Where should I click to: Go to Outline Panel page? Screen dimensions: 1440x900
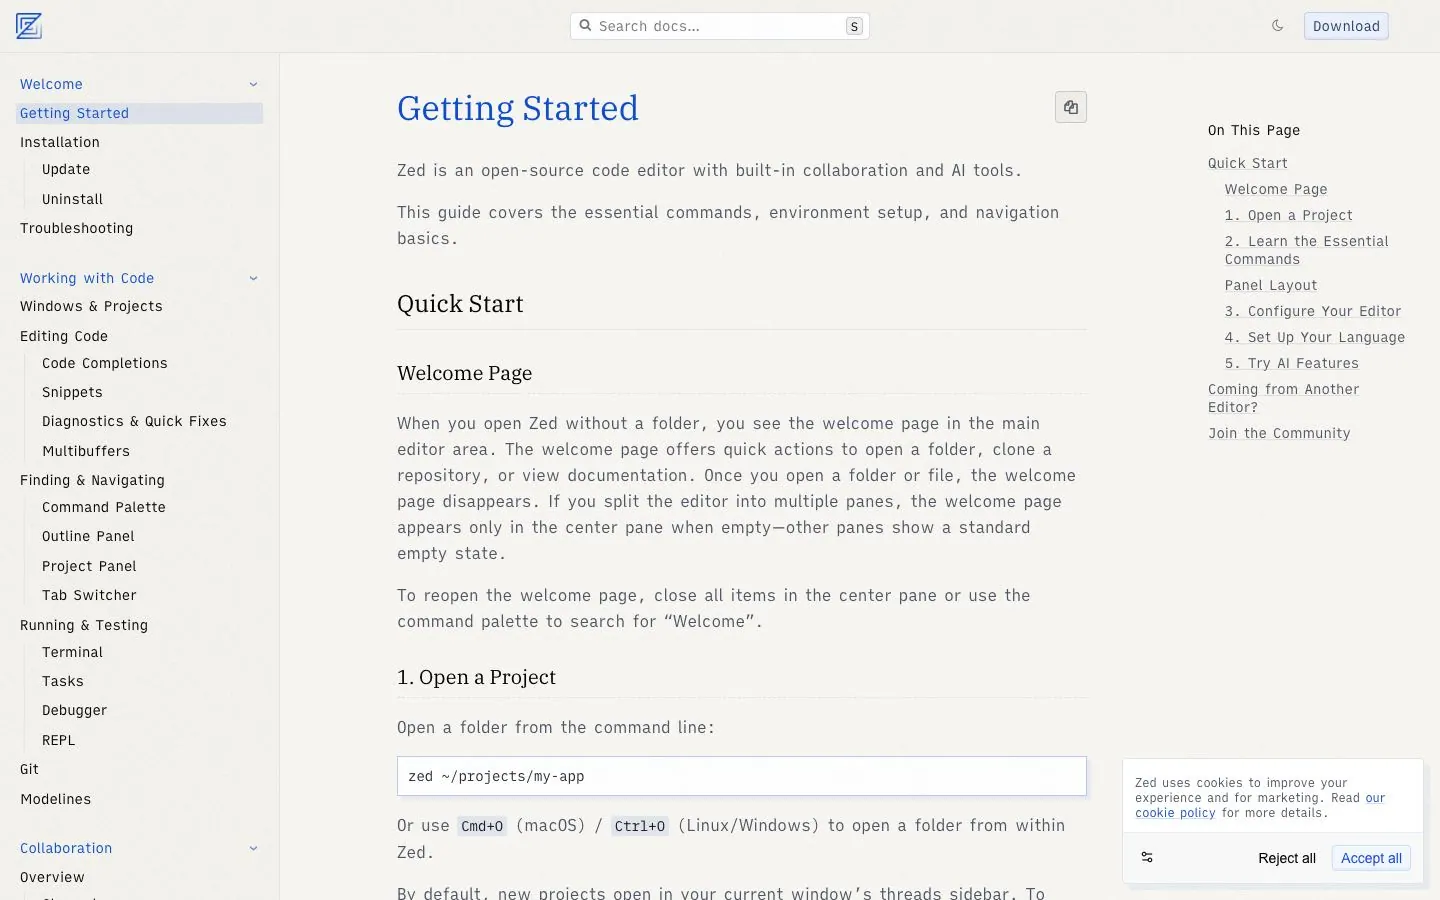(x=88, y=536)
